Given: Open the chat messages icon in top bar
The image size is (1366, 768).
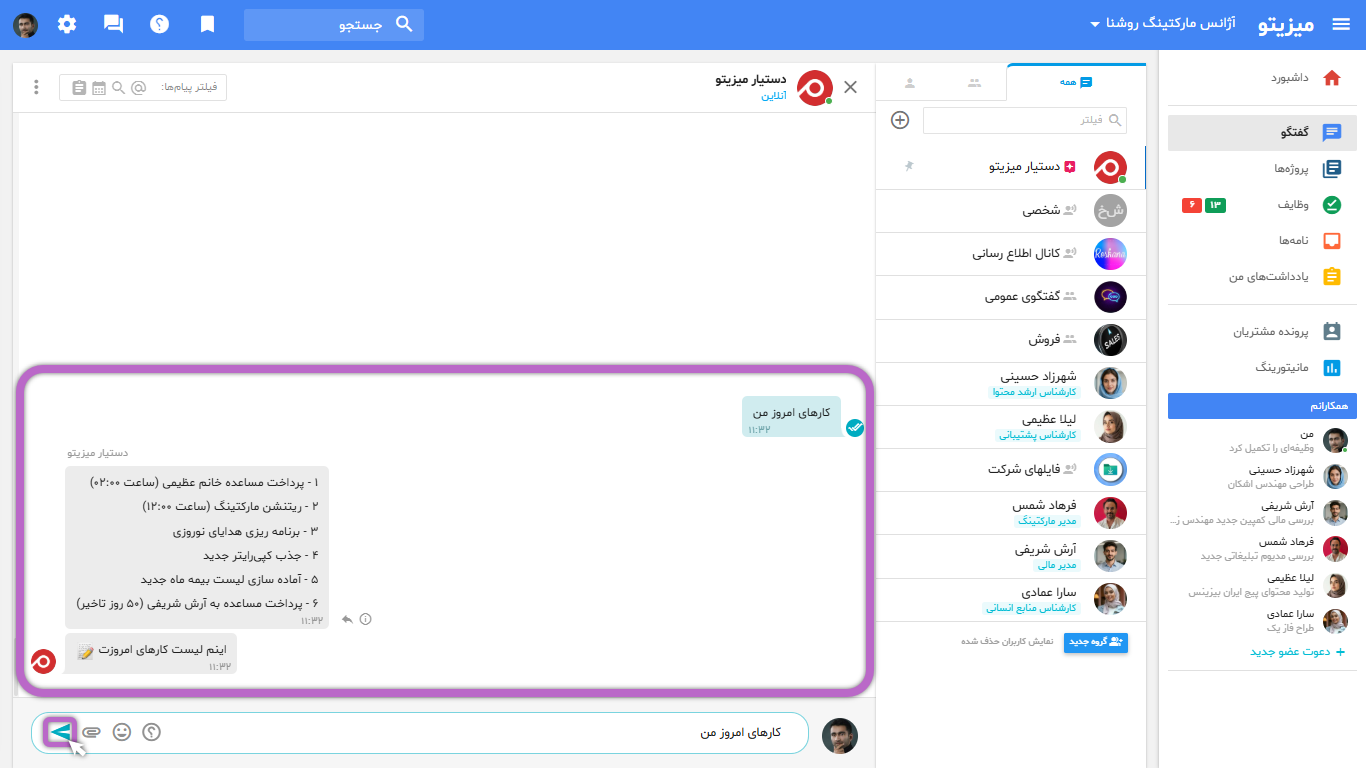Looking at the screenshot, I should (113, 24).
